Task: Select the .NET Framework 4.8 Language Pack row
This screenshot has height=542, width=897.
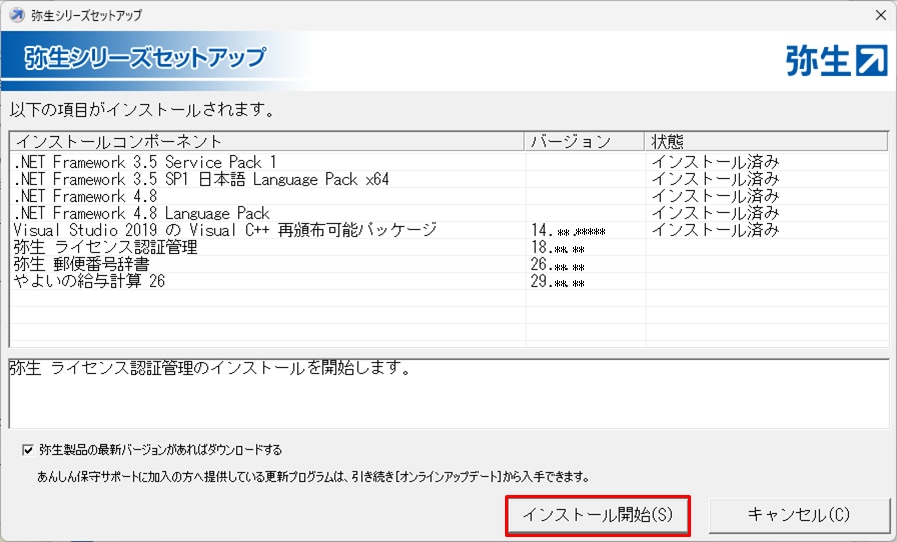Action: pos(142,213)
